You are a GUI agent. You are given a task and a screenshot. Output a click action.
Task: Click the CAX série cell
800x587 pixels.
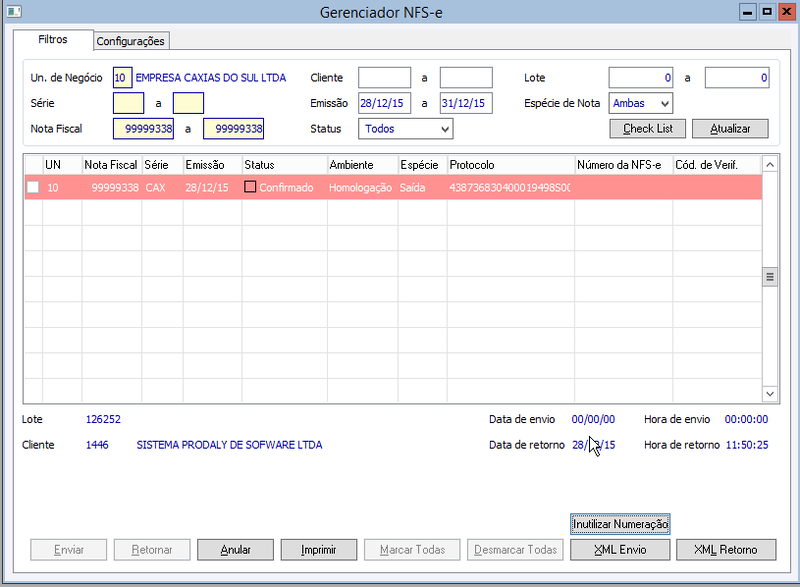pyautogui.click(x=162, y=187)
